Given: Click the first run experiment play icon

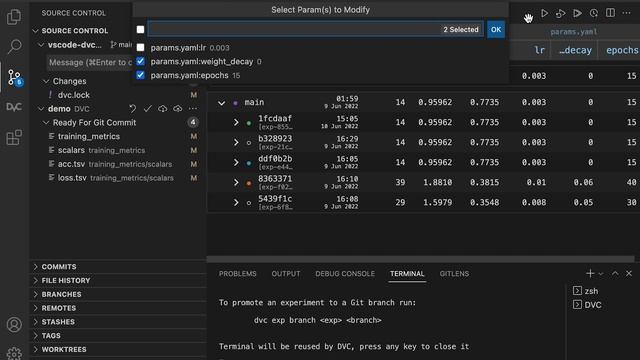Looking at the screenshot, I should [x=544, y=13].
